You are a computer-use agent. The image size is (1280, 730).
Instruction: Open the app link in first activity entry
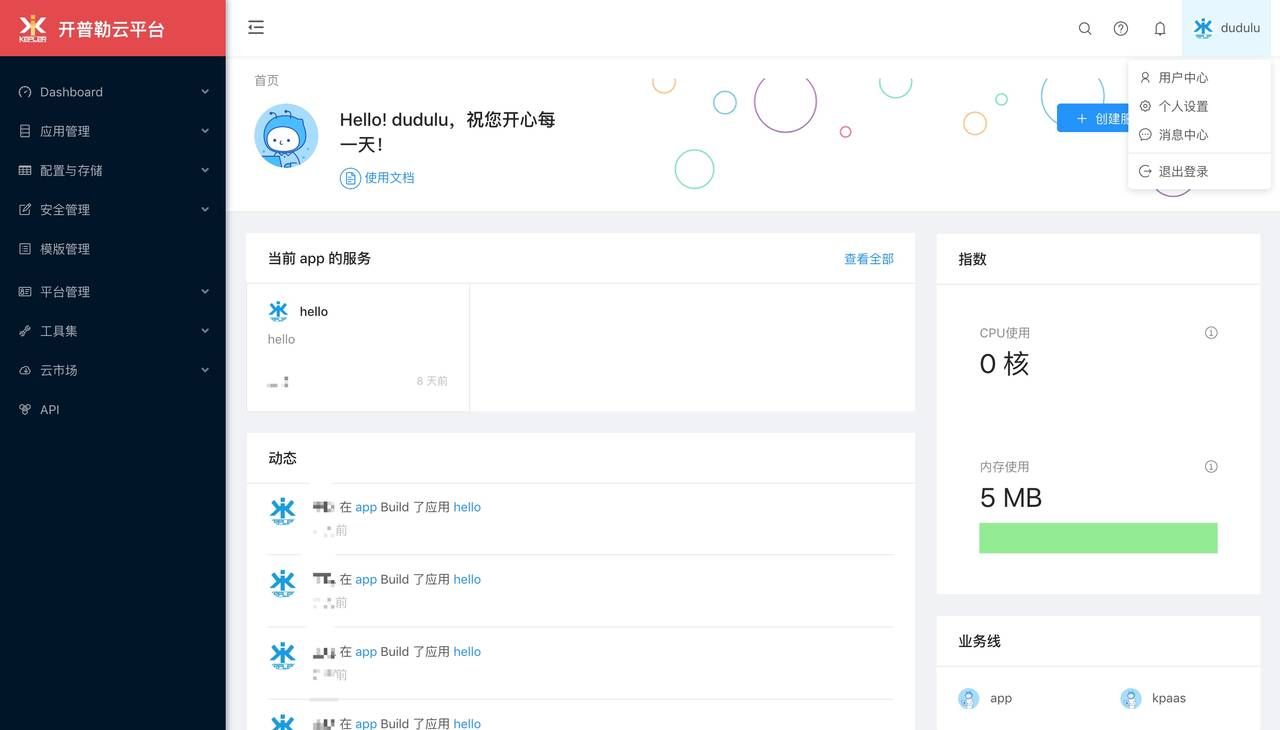pyautogui.click(x=366, y=507)
